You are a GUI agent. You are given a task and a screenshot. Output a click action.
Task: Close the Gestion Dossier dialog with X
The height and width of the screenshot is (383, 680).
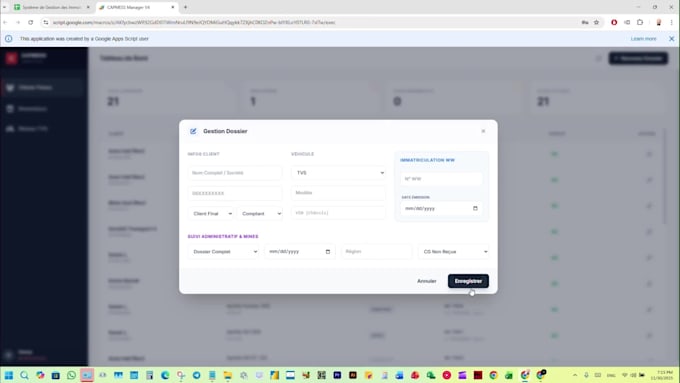click(483, 131)
